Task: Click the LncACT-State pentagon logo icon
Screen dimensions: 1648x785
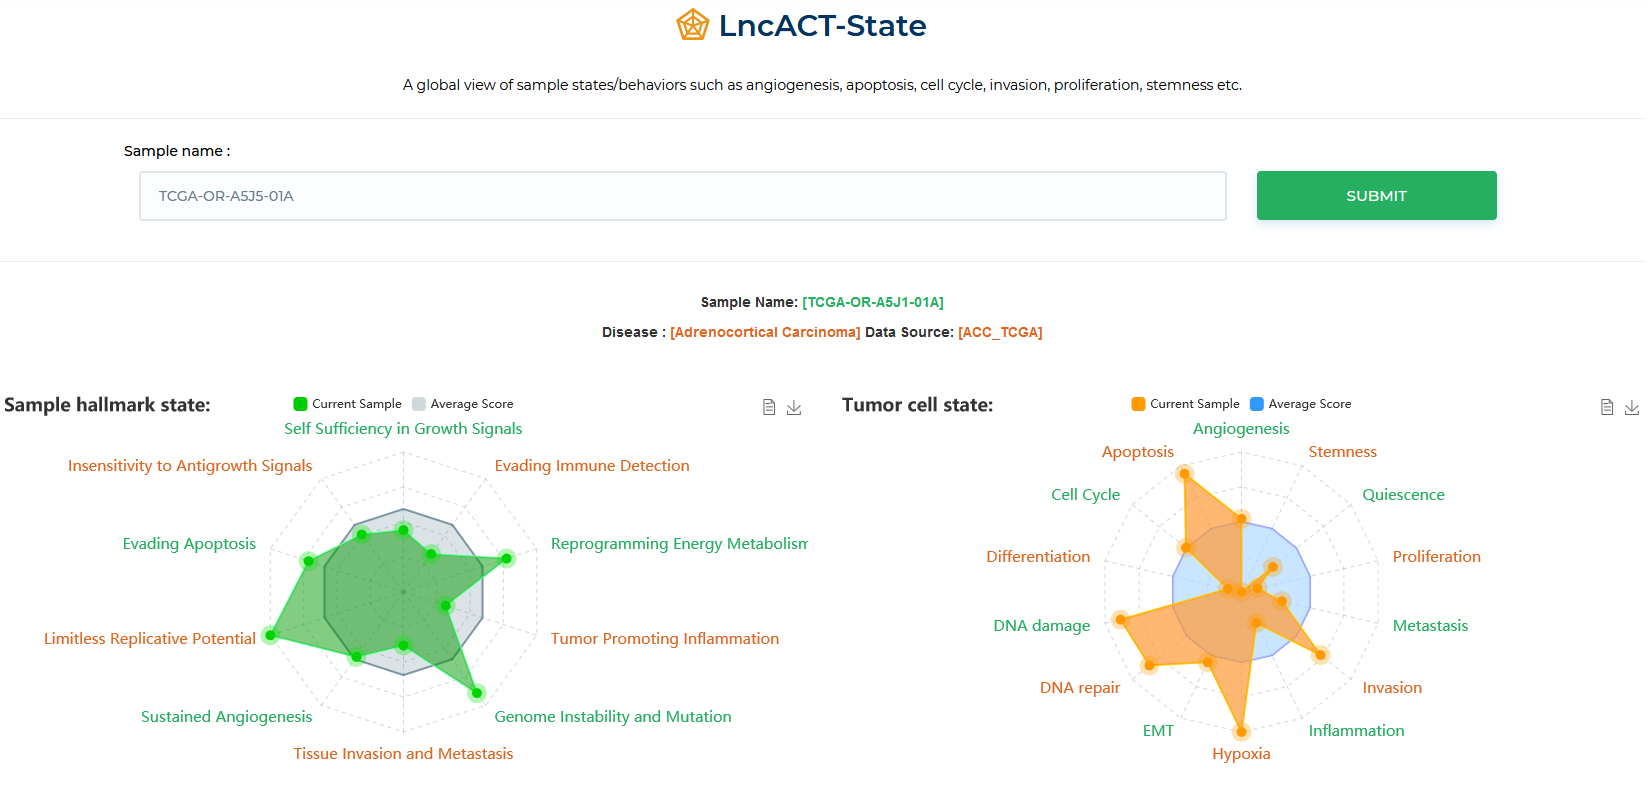Action: (x=692, y=25)
